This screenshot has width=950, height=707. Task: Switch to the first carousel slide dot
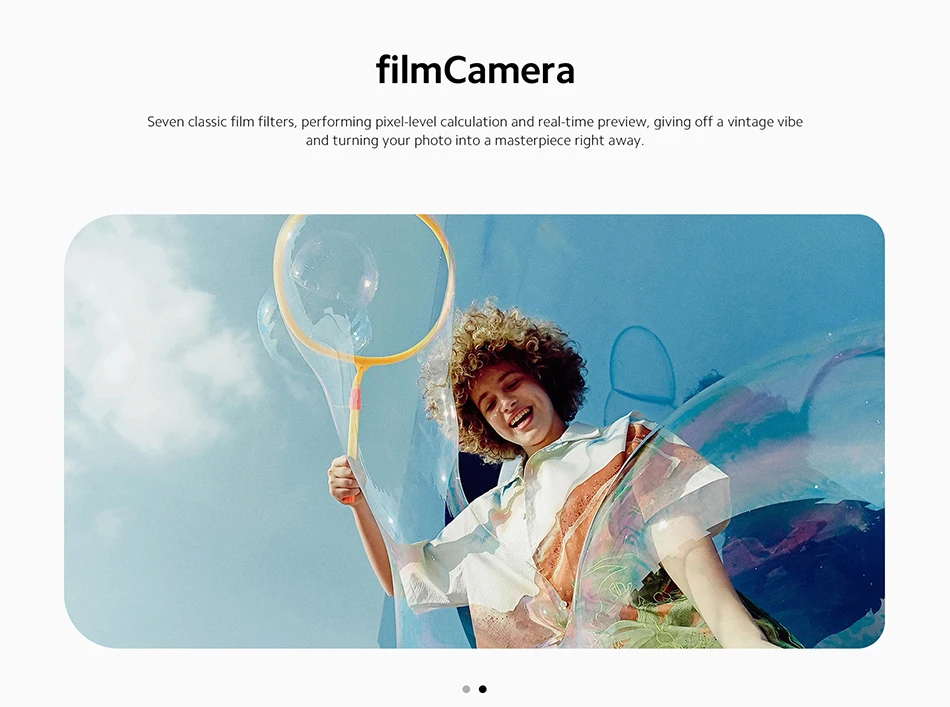[466, 689]
